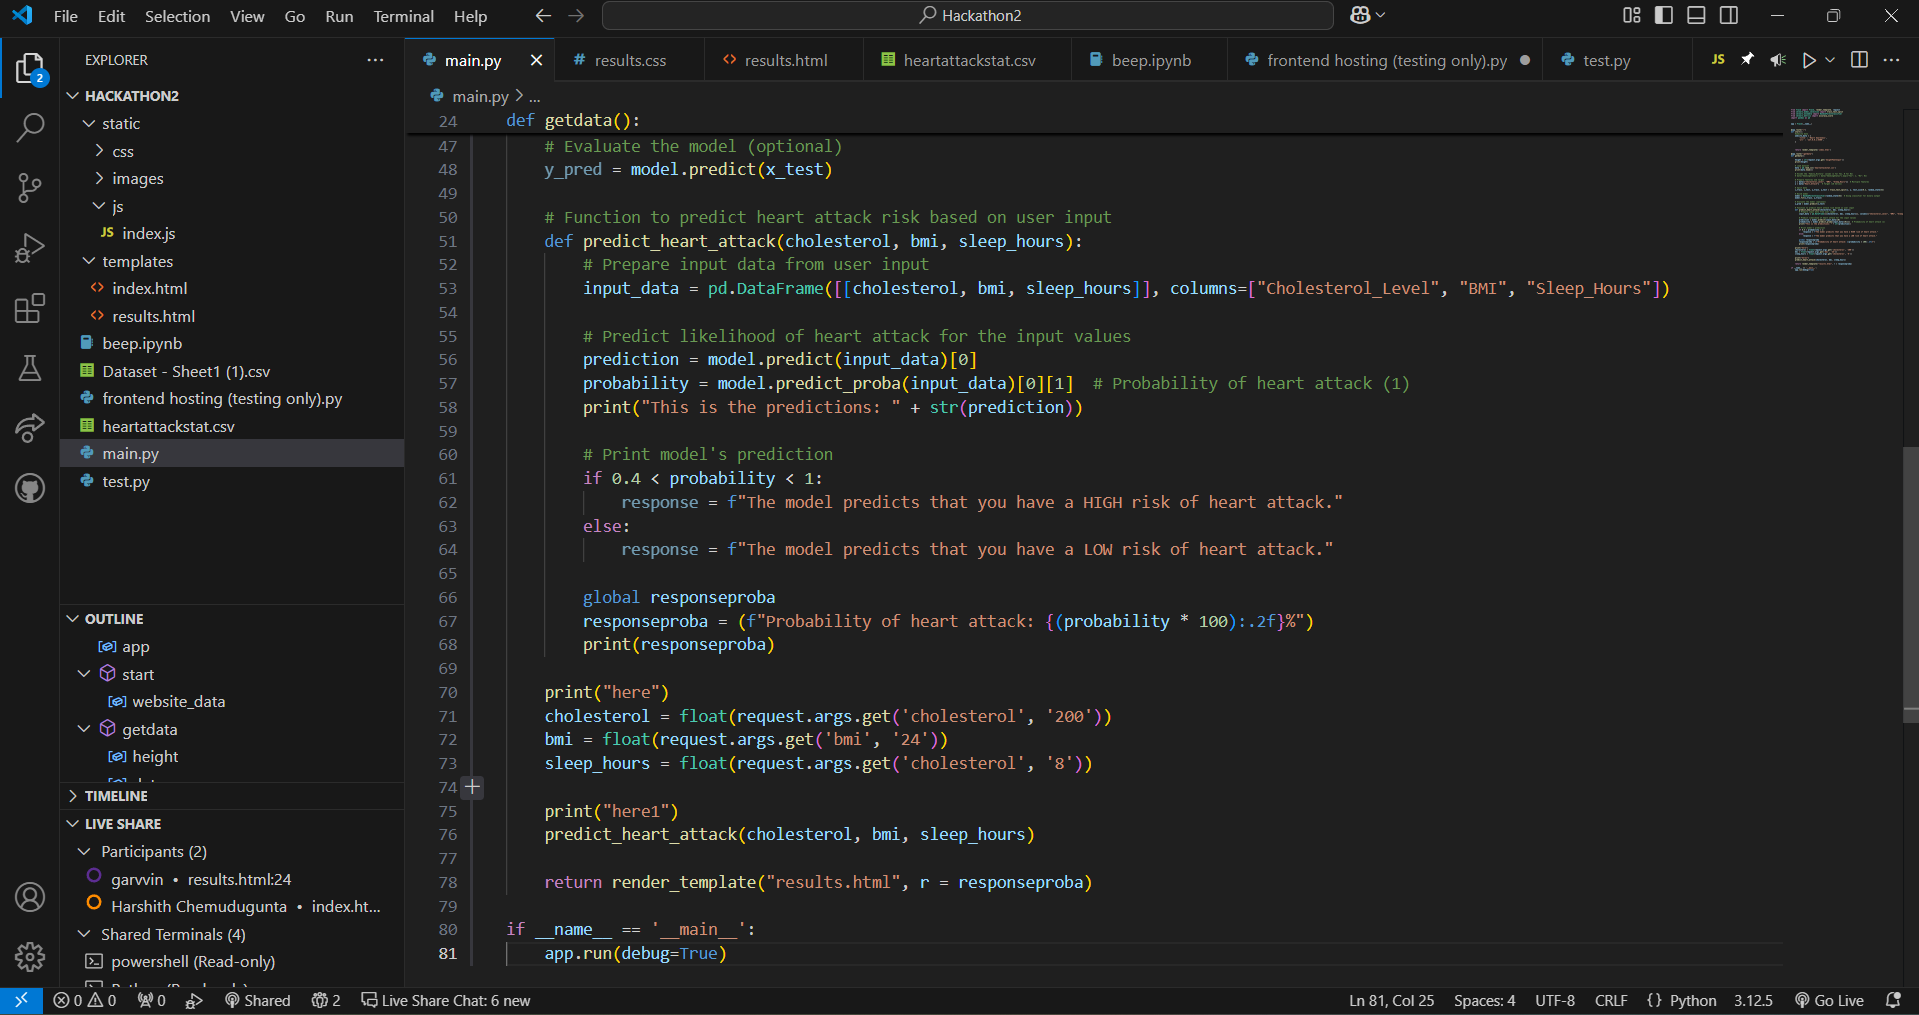The width and height of the screenshot is (1919, 1015).
Task: Click Go Live in status bar
Action: pyautogui.click(x=1829, y=1000)
